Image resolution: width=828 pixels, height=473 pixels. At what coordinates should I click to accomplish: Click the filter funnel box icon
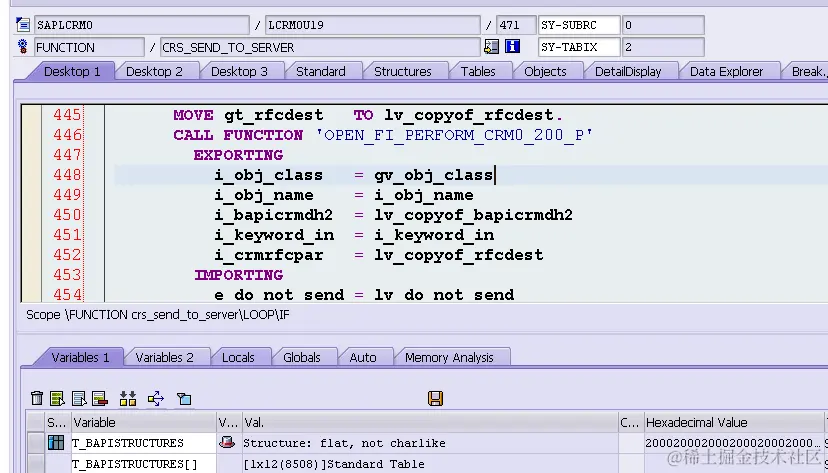[x=184, y=399]
